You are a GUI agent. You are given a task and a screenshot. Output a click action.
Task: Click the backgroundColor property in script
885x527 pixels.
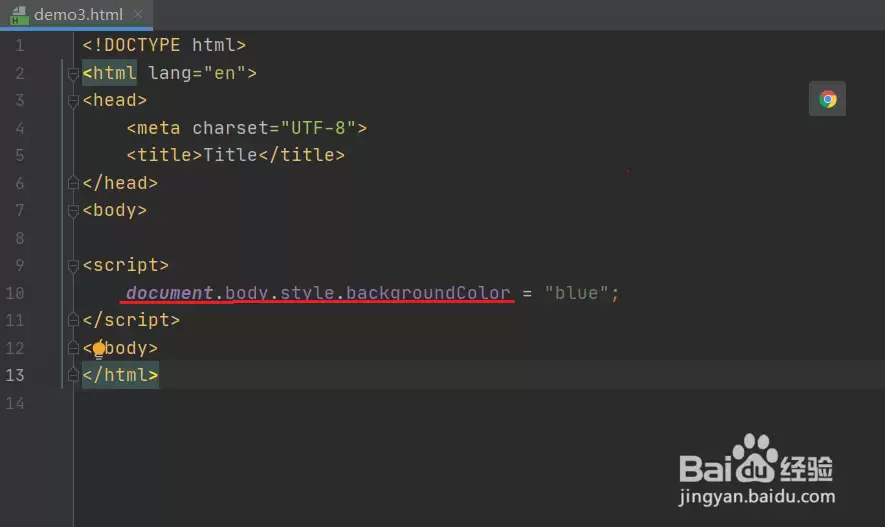(428, 293)
